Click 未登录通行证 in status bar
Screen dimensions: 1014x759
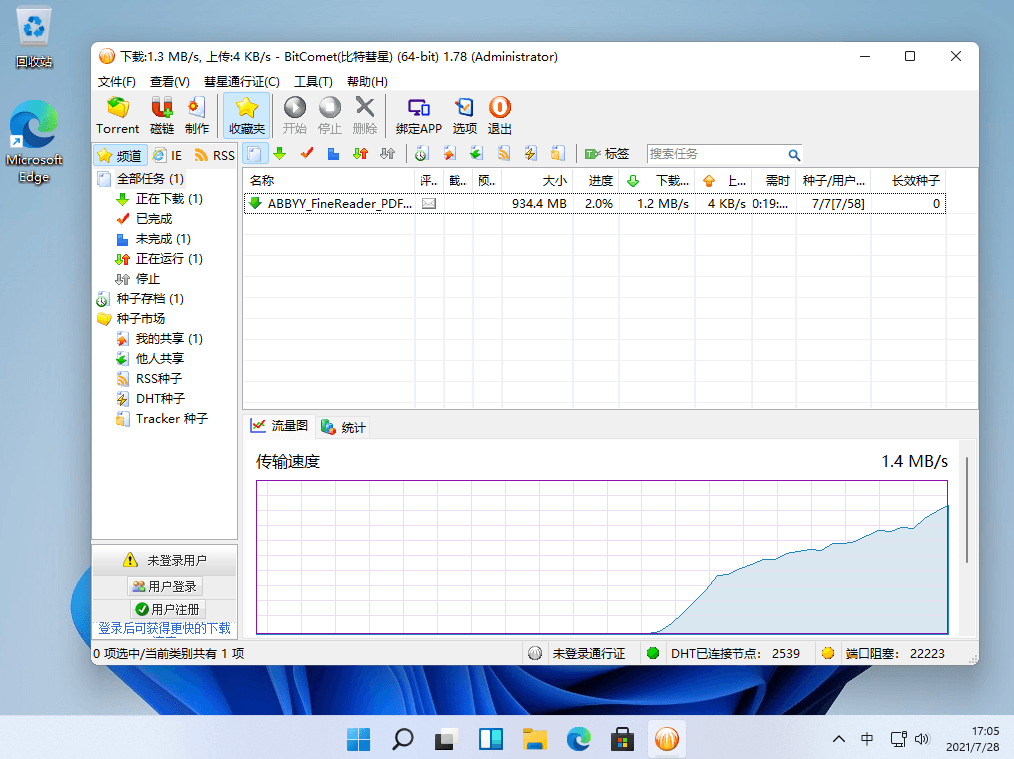pos(588,654)
